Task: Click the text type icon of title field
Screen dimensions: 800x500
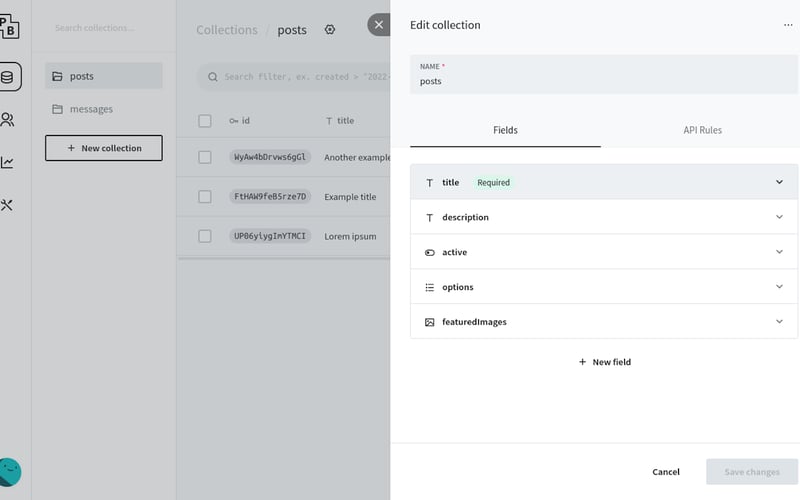Action: [x=430, y=183]
